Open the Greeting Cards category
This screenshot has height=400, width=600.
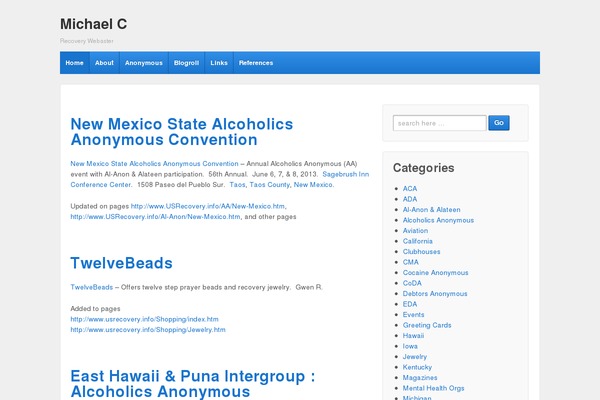pos(427,325)
